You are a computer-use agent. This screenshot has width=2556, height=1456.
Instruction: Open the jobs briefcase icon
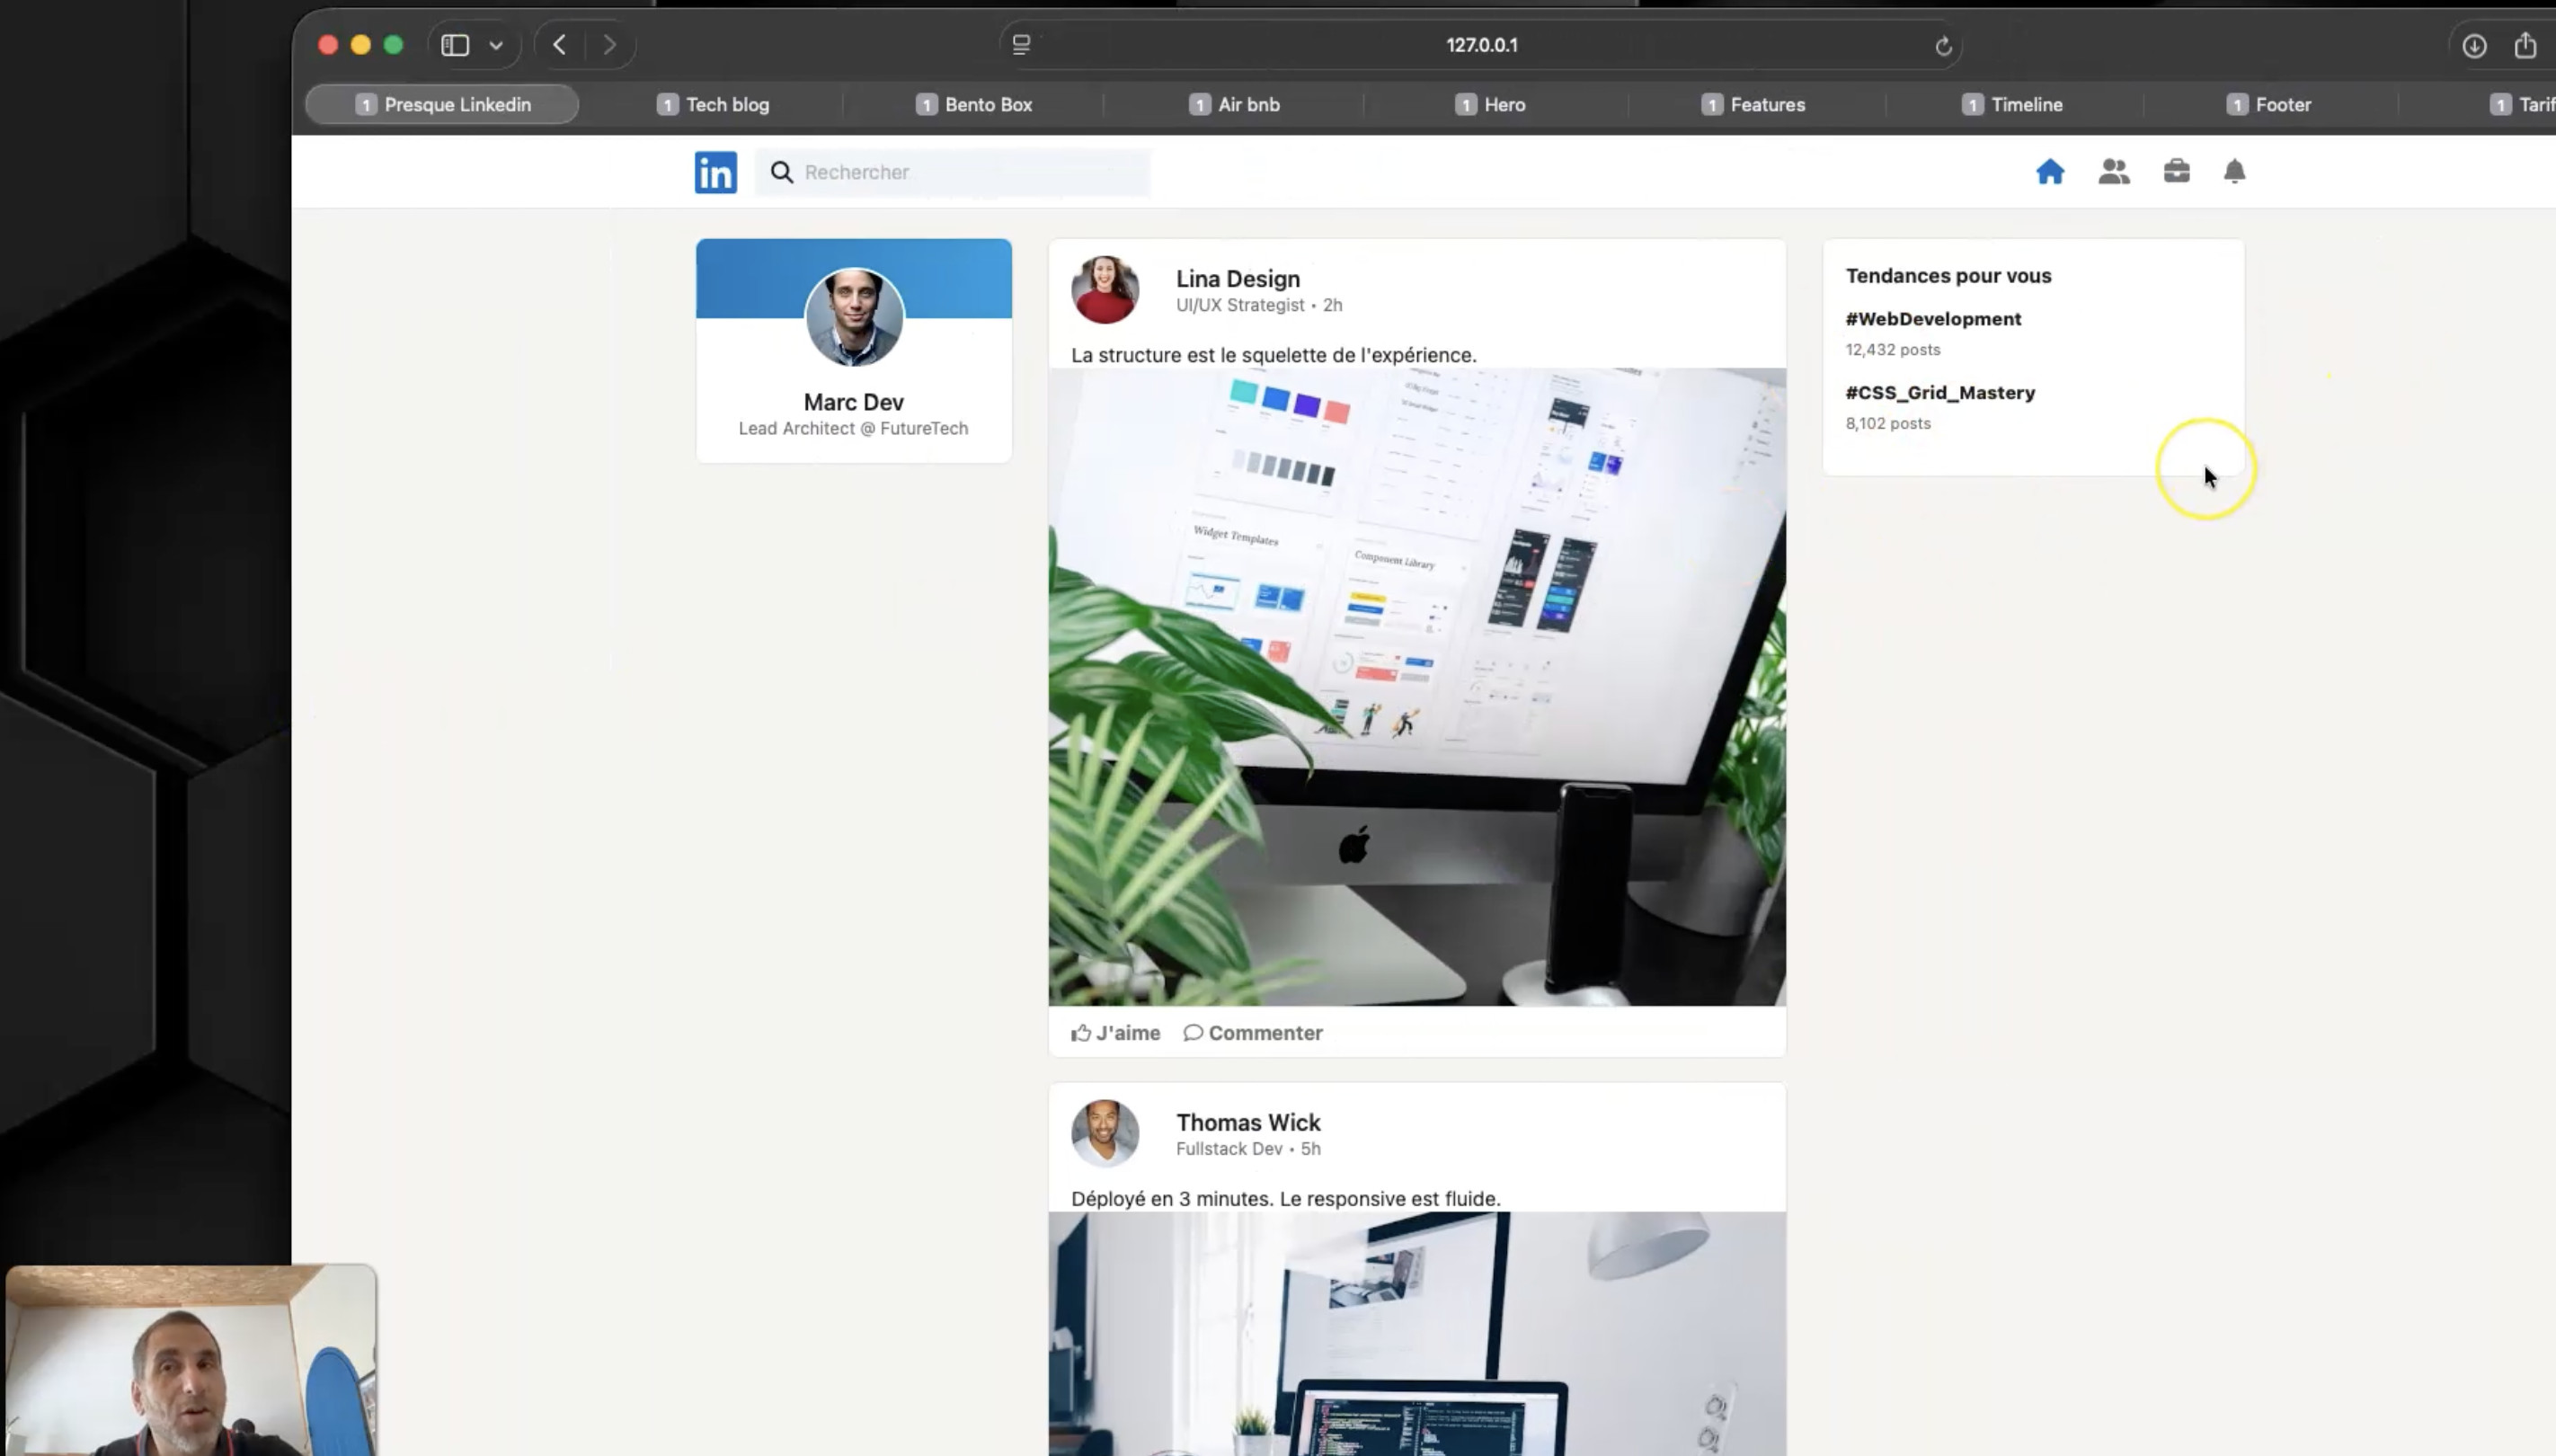click(x=2176, y=171)
